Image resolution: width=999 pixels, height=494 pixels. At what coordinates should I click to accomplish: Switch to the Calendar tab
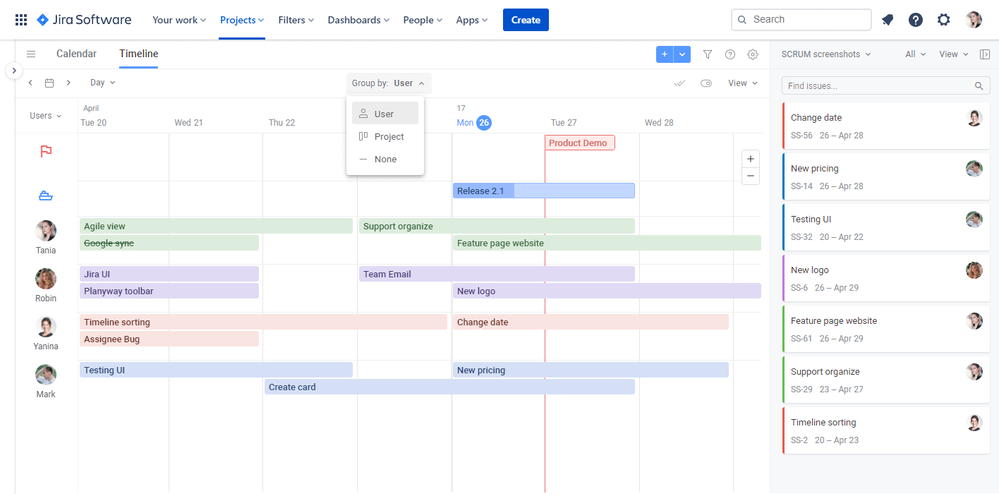pyautogui.click(x=76, y=54)
